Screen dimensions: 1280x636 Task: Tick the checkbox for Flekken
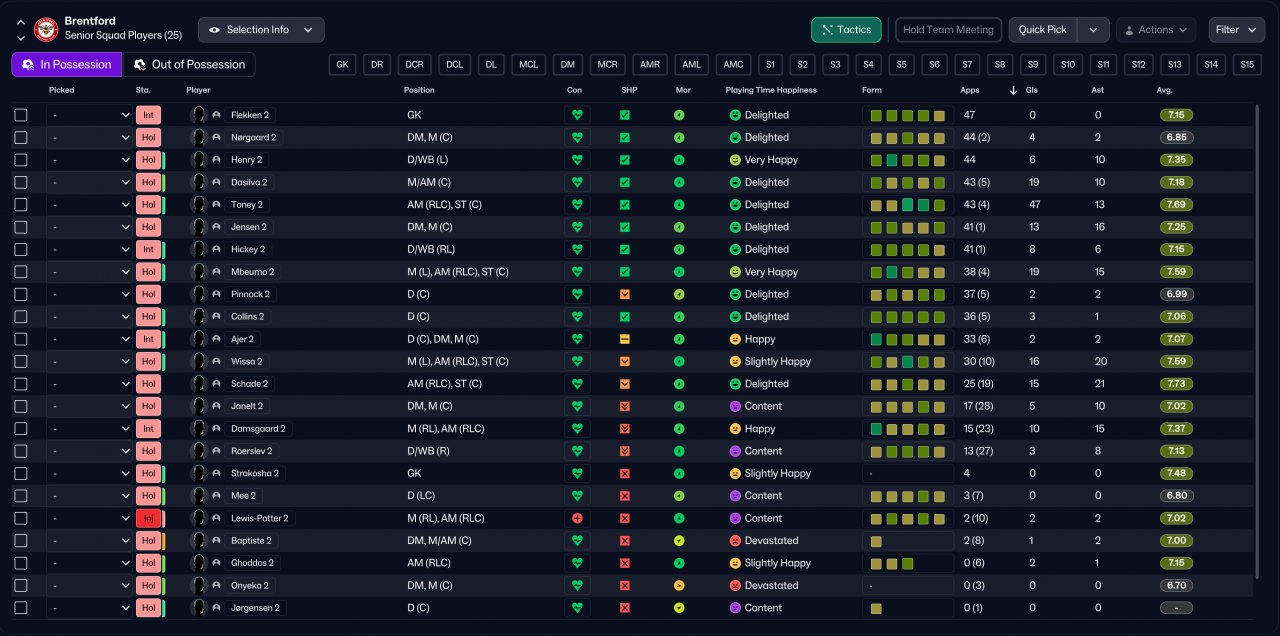pos(21,115)
